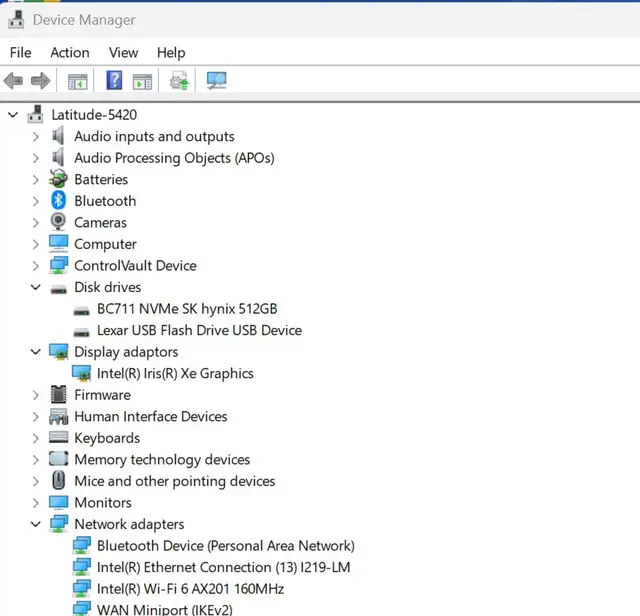Select BC711 NVMe SK hynix 512GB drive

(187, 309)
